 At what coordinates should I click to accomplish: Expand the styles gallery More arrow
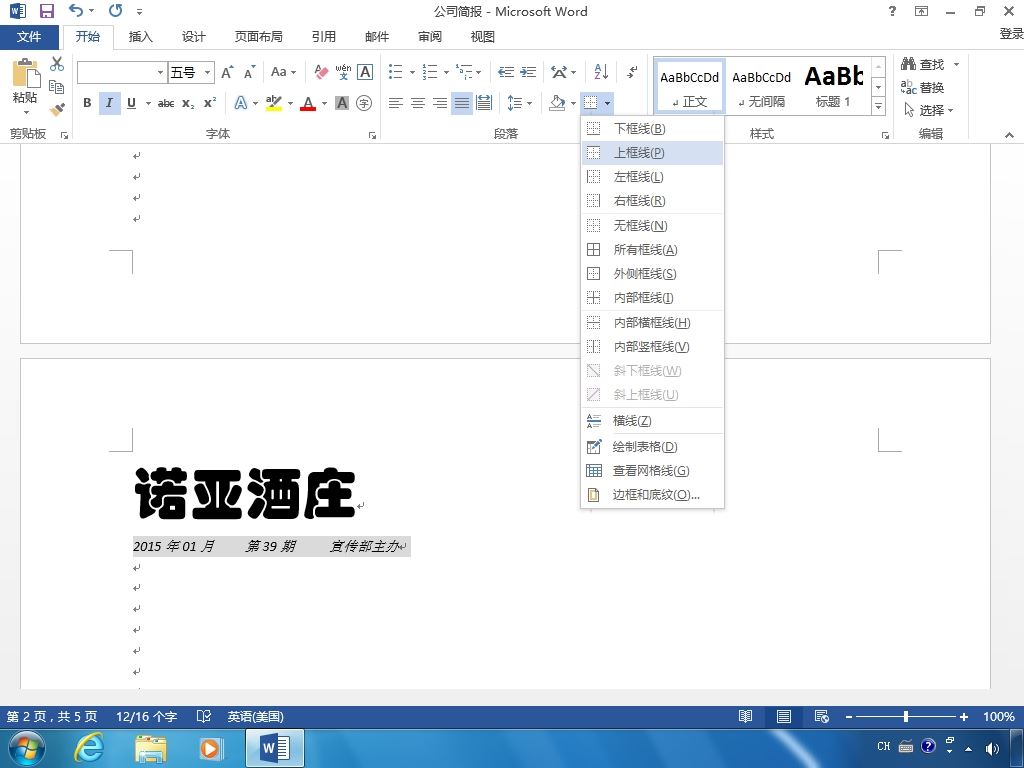click(x=878, y=105)
